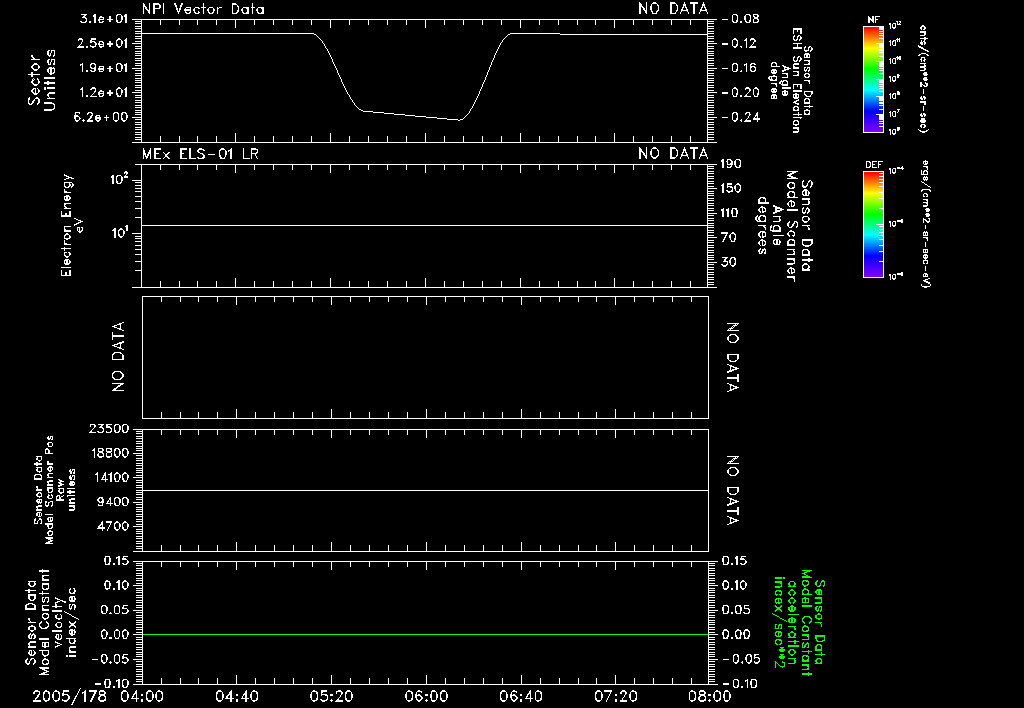Image resolution: width=1024 pixels, height=708 pixels.
Task: Click the 30 scanner angle tick
Action: click(x=728, y=262)
